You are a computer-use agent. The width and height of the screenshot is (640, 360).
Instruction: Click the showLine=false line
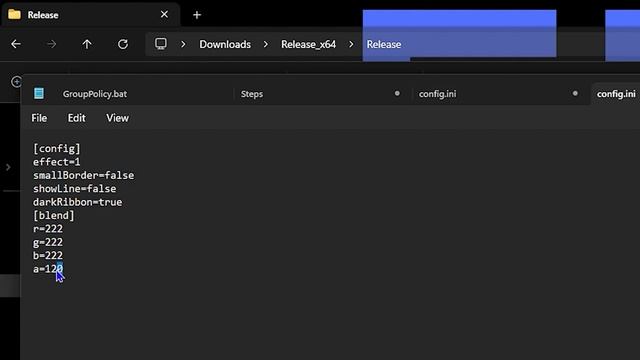tap(74, 189)
